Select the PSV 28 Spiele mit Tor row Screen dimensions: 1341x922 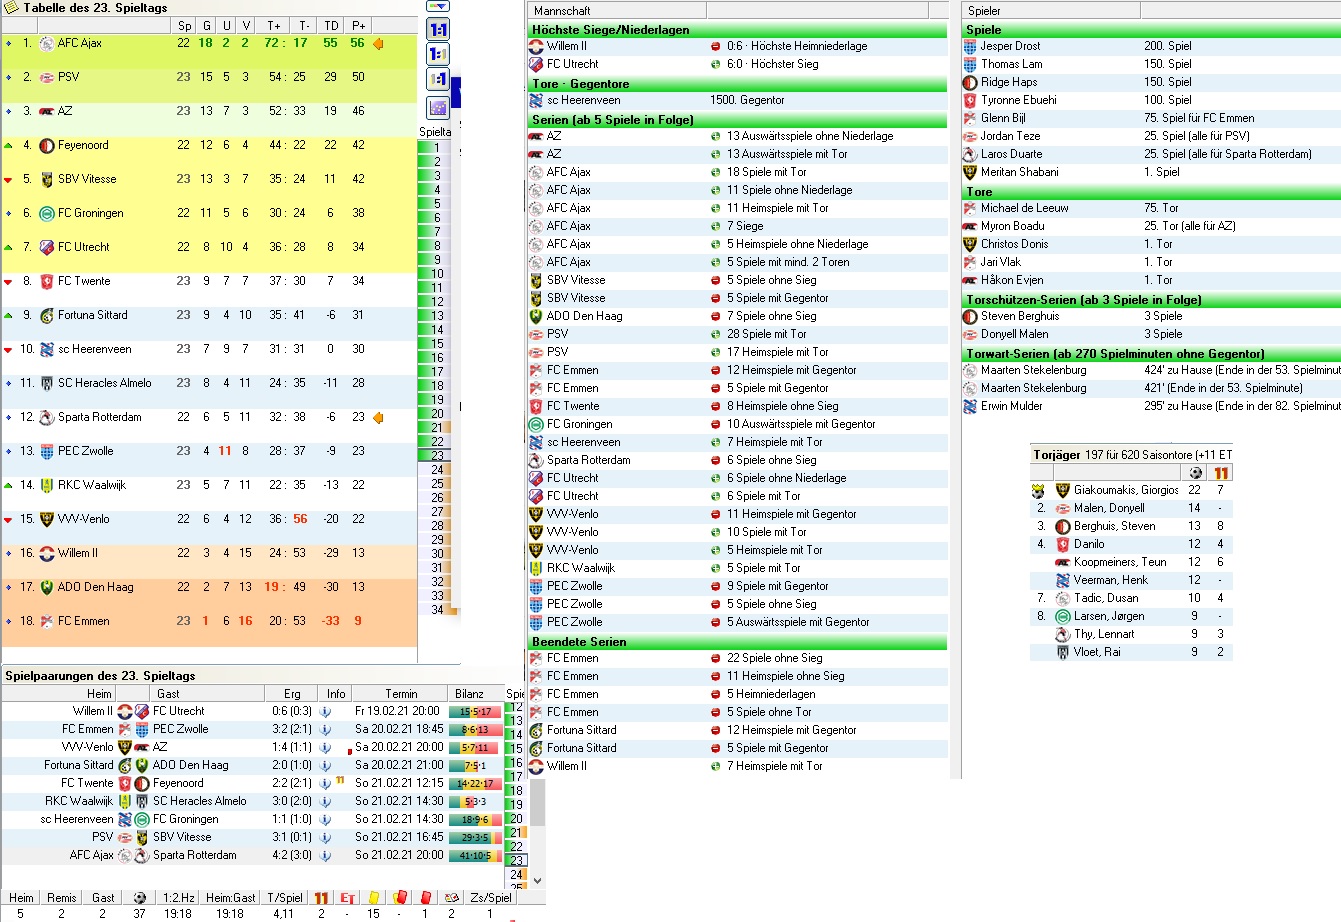click(x=737, y=334)
